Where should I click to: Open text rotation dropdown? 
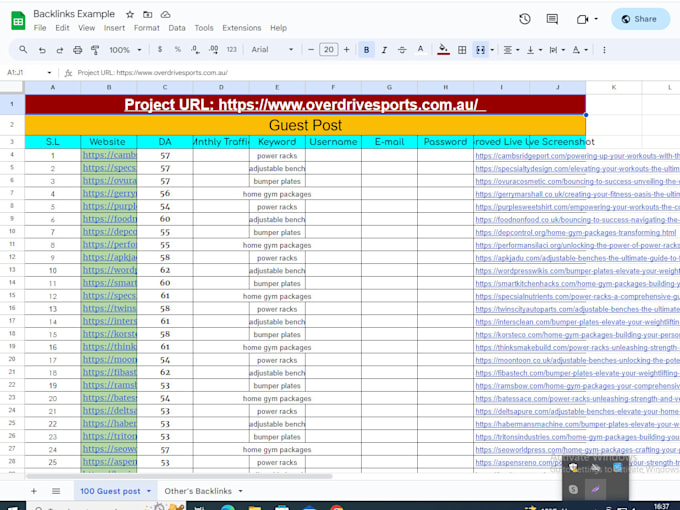click(580, 50)
